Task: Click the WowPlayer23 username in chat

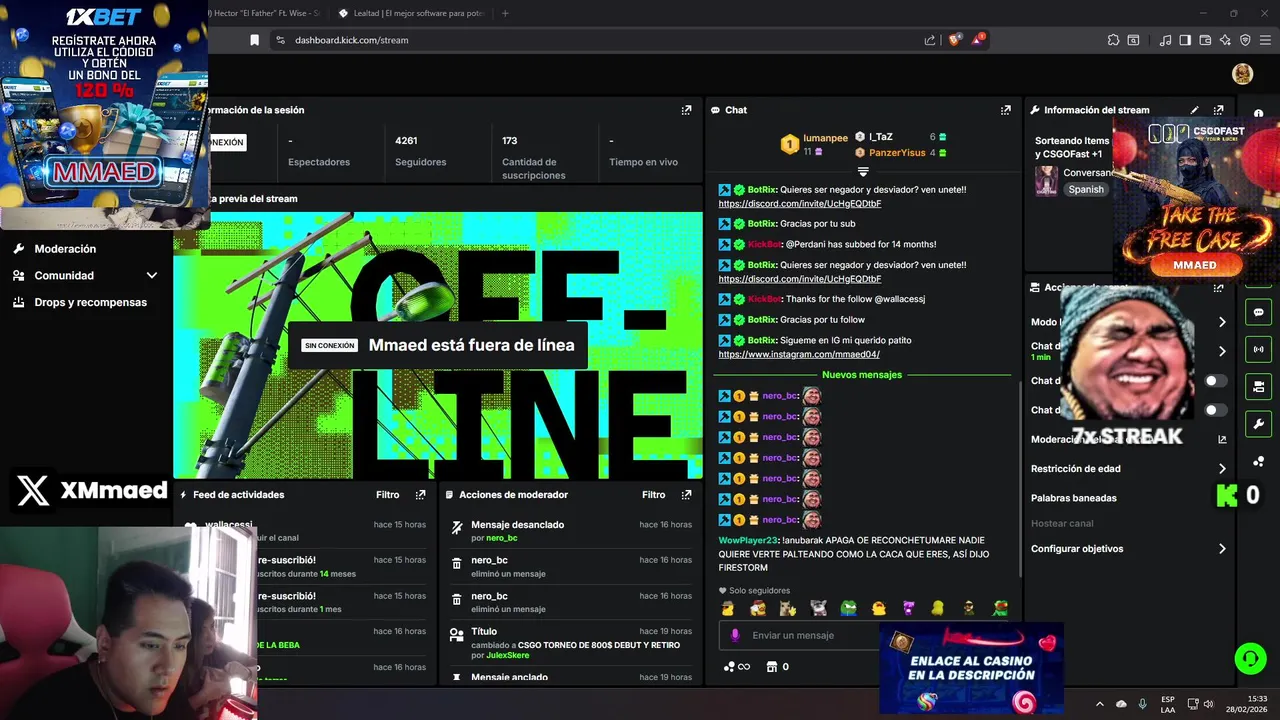Action: pos(748,540)
